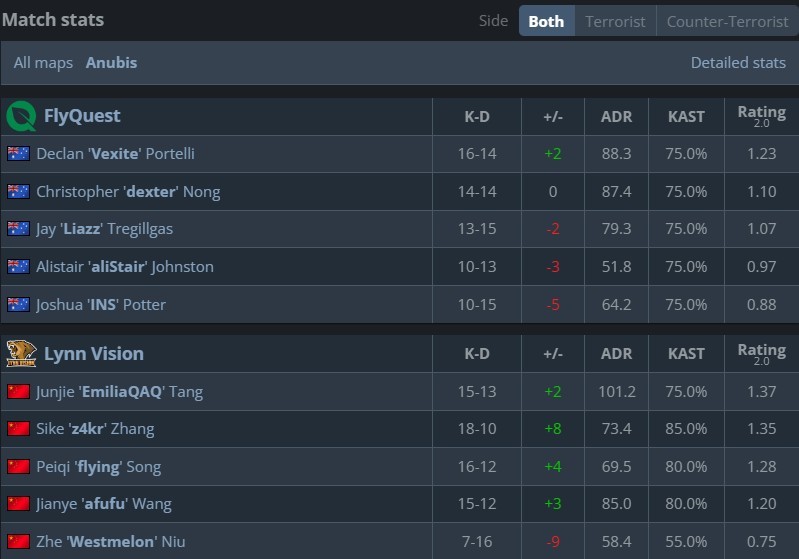Click the Lynn Vision team name

(94, 353)
